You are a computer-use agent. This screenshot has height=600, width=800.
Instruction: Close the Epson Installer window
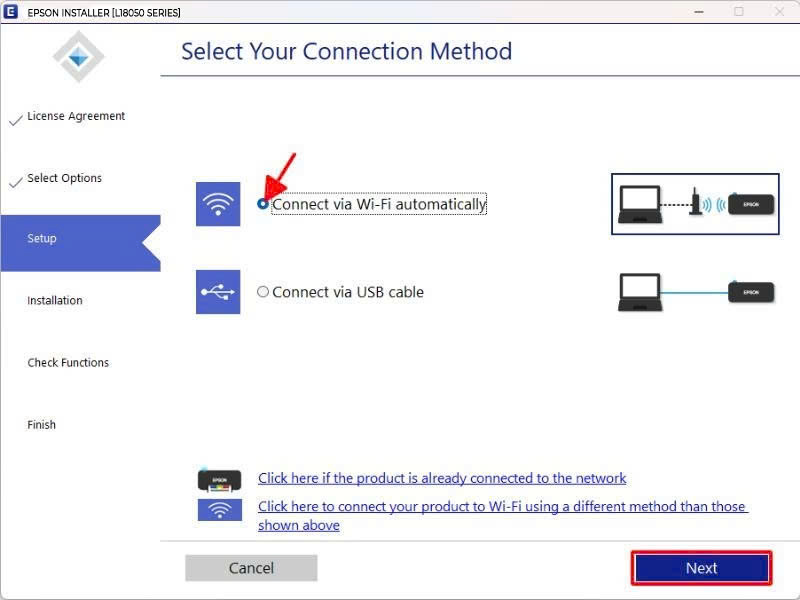(779, 11)
